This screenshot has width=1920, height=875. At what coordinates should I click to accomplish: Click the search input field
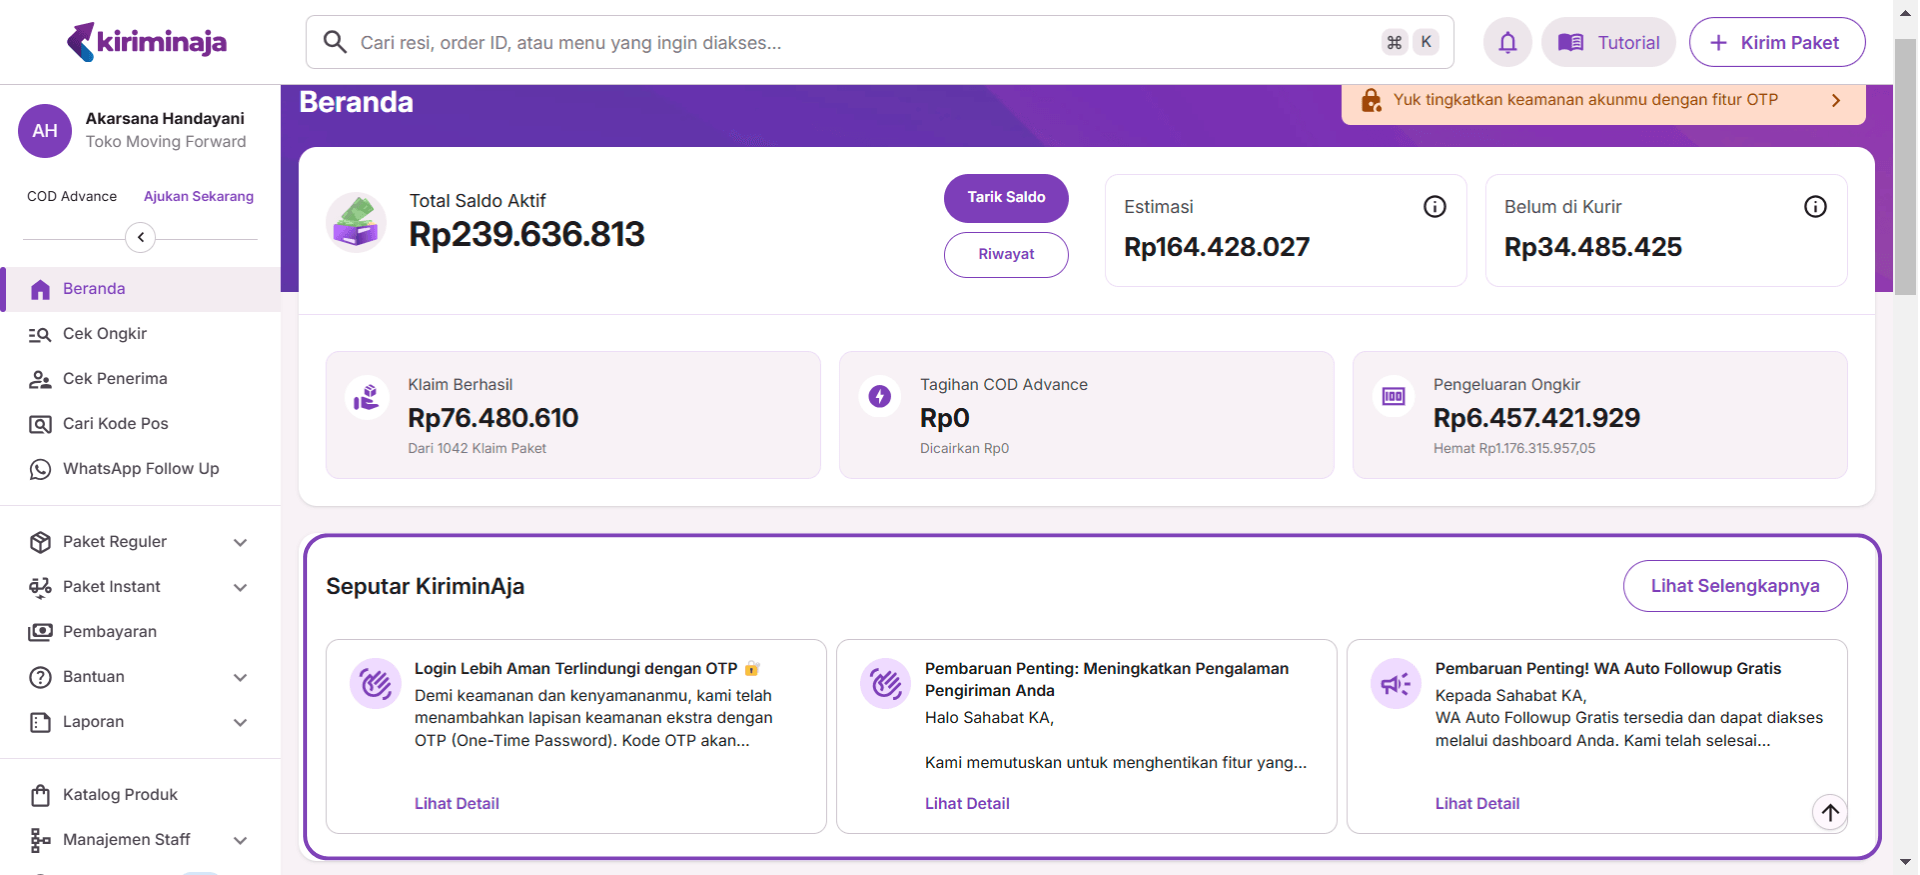click(x=860, y=42)
